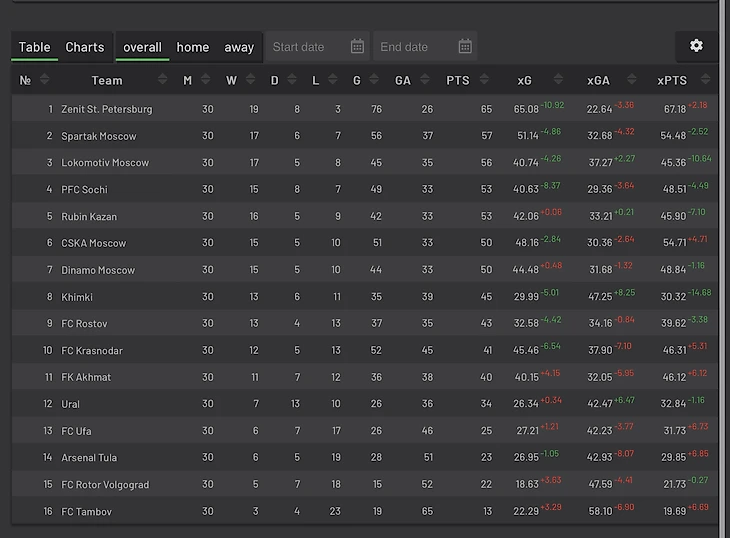Viewport: 730px width, 538px height.
Task: Switch to the Charts tab
Action: (85, 47)
